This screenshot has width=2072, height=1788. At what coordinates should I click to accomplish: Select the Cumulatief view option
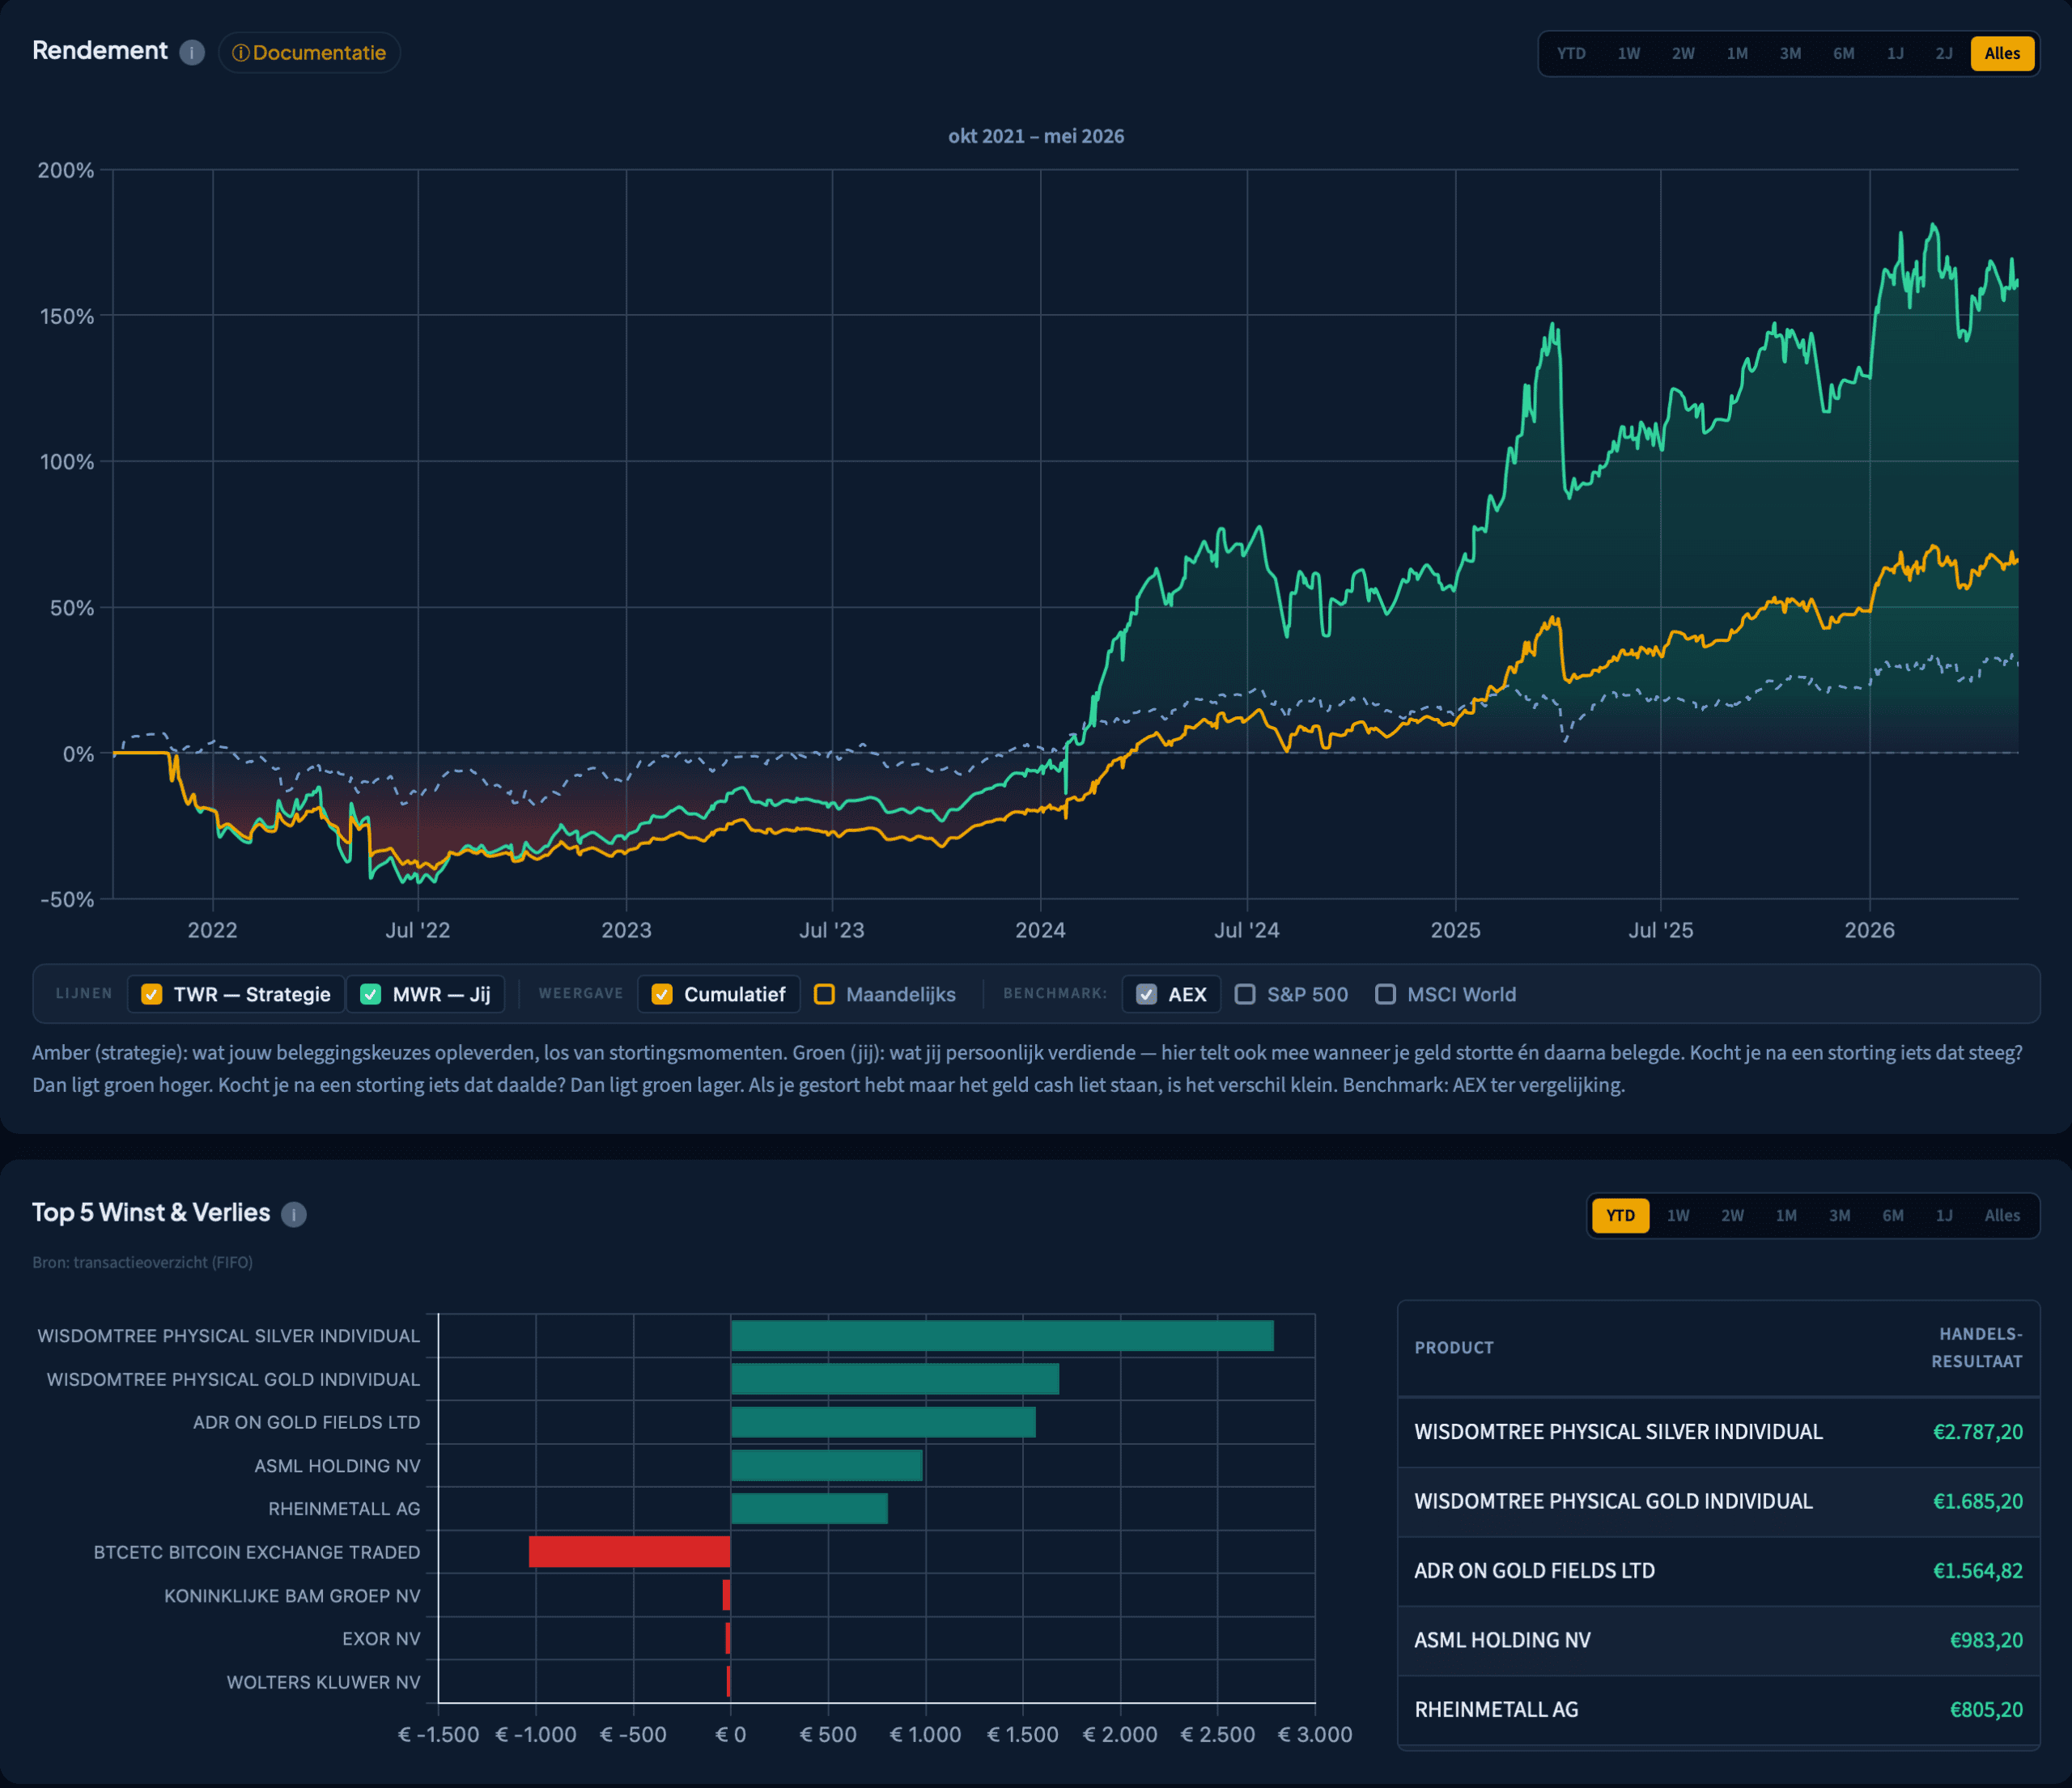click(x=719, y=994)
